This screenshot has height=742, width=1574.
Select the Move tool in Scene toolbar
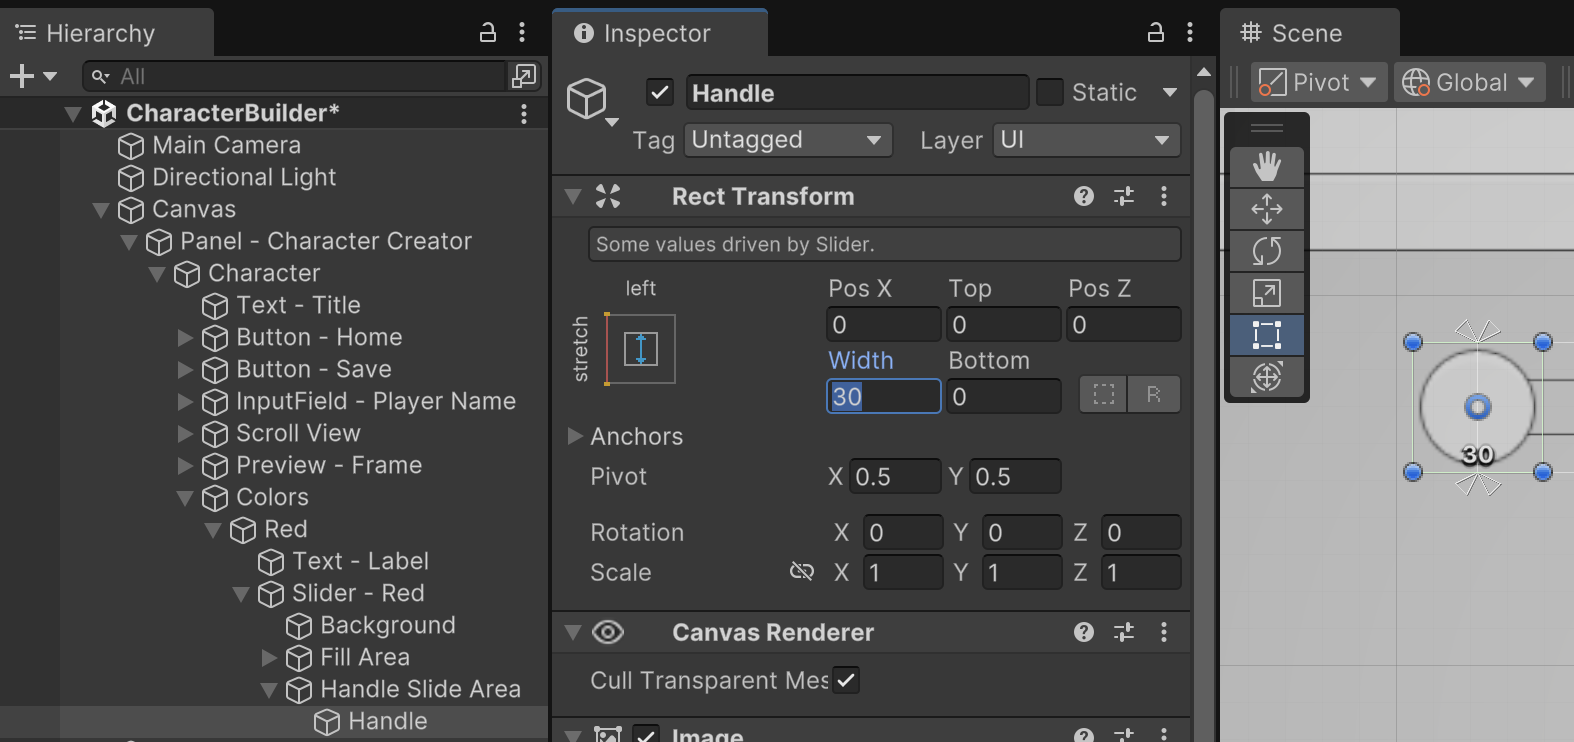pos(1266,208)
